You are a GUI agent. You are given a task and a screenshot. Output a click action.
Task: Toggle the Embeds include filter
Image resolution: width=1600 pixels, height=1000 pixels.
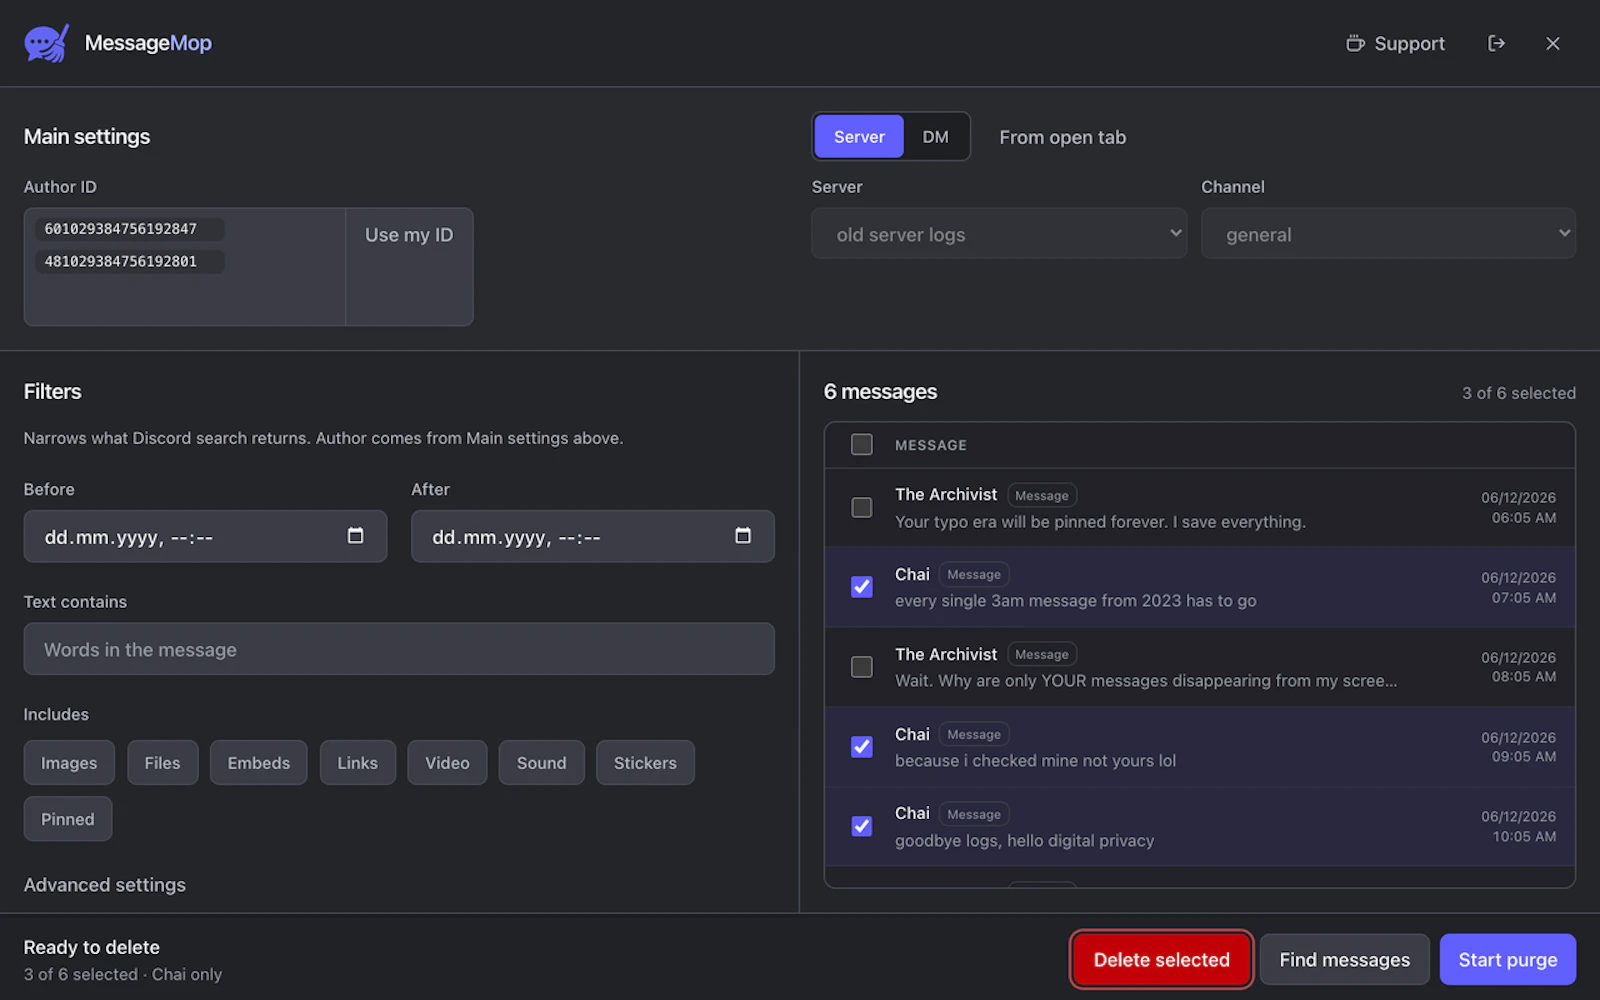[x=258, y=763]
